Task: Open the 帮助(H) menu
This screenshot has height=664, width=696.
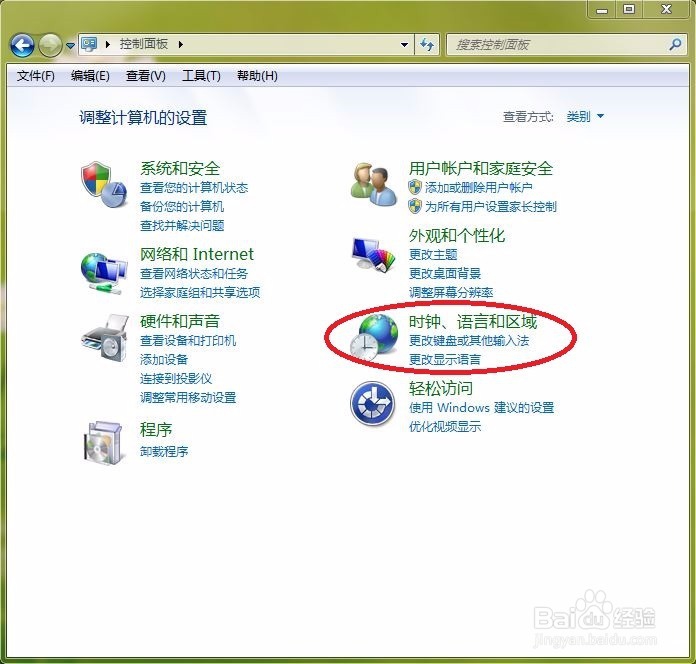Action: [257, 76]
